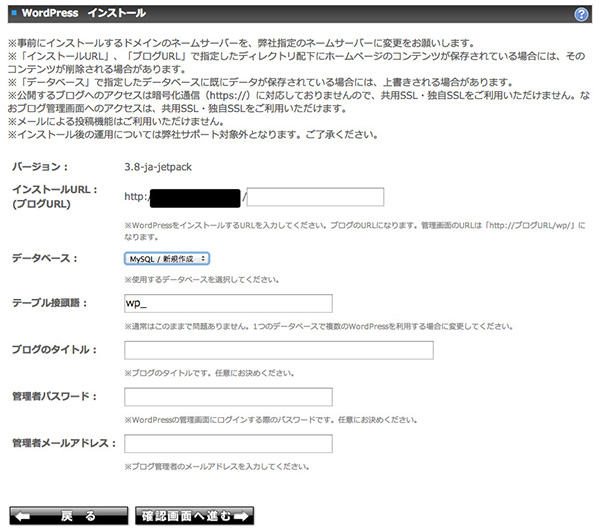Click the administrator password input field
This screenshot has height=532, width=600.
click(228, 397)
